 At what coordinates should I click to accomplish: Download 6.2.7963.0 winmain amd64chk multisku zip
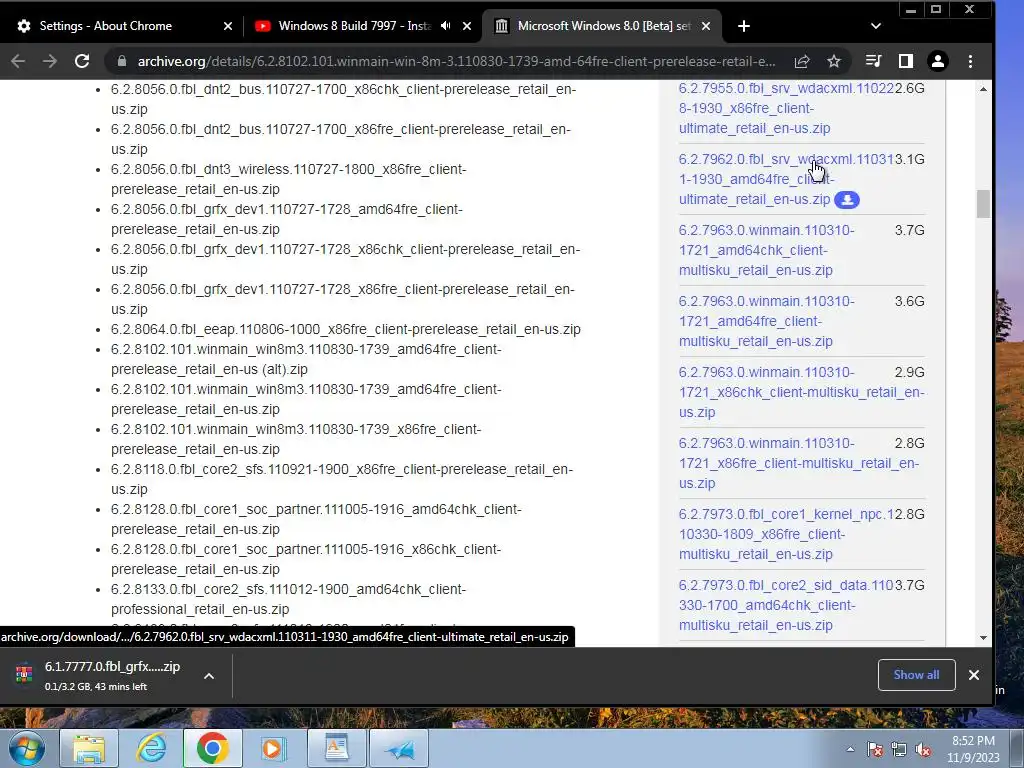767,250
